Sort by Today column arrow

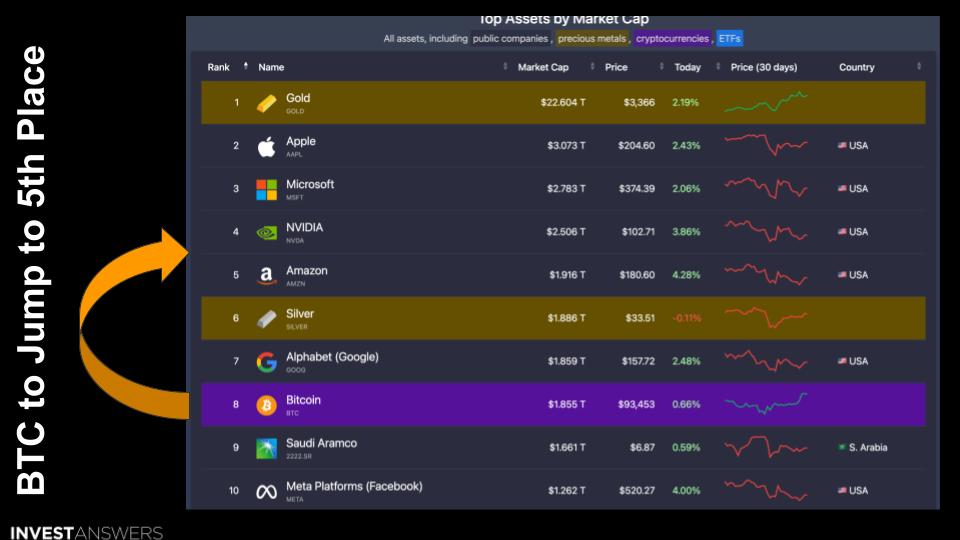click(718, 66)
